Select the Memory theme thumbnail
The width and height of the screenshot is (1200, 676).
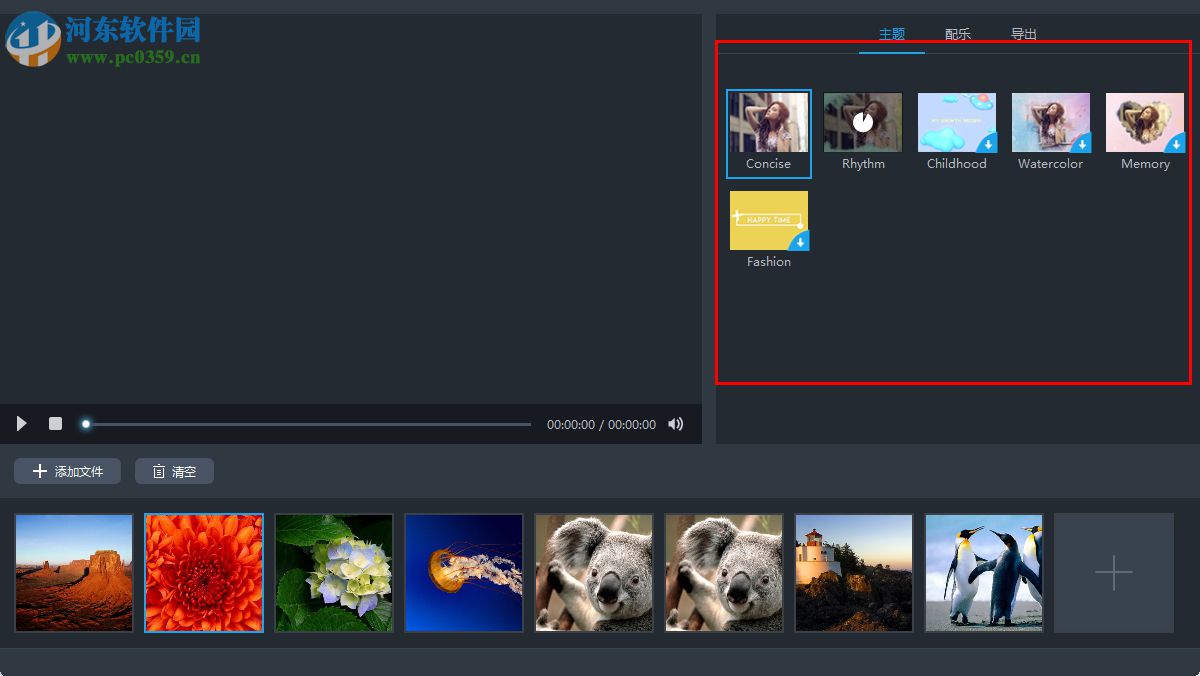1145,122
